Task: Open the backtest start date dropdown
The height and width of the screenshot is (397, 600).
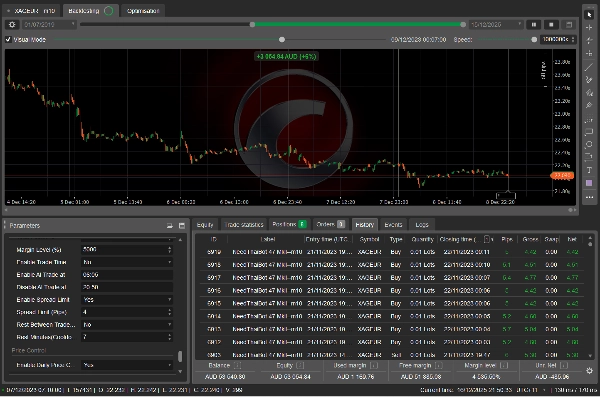Action: pyautogui.click(x=49, y=25)
